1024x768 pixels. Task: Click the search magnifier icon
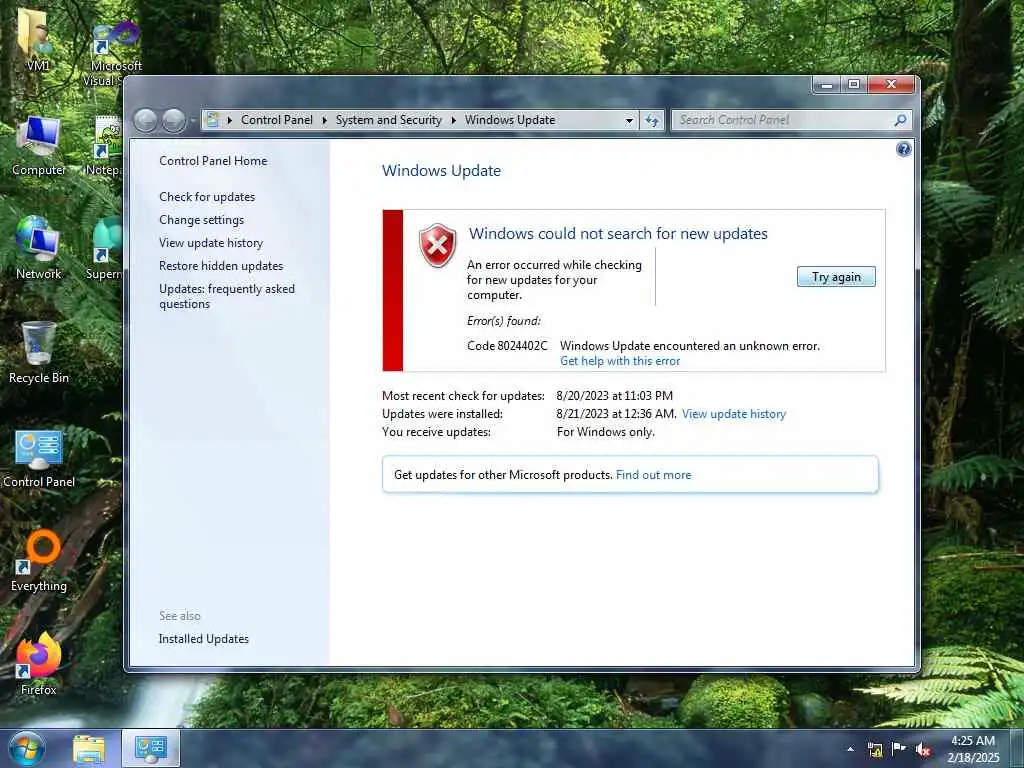pos(900,120)
